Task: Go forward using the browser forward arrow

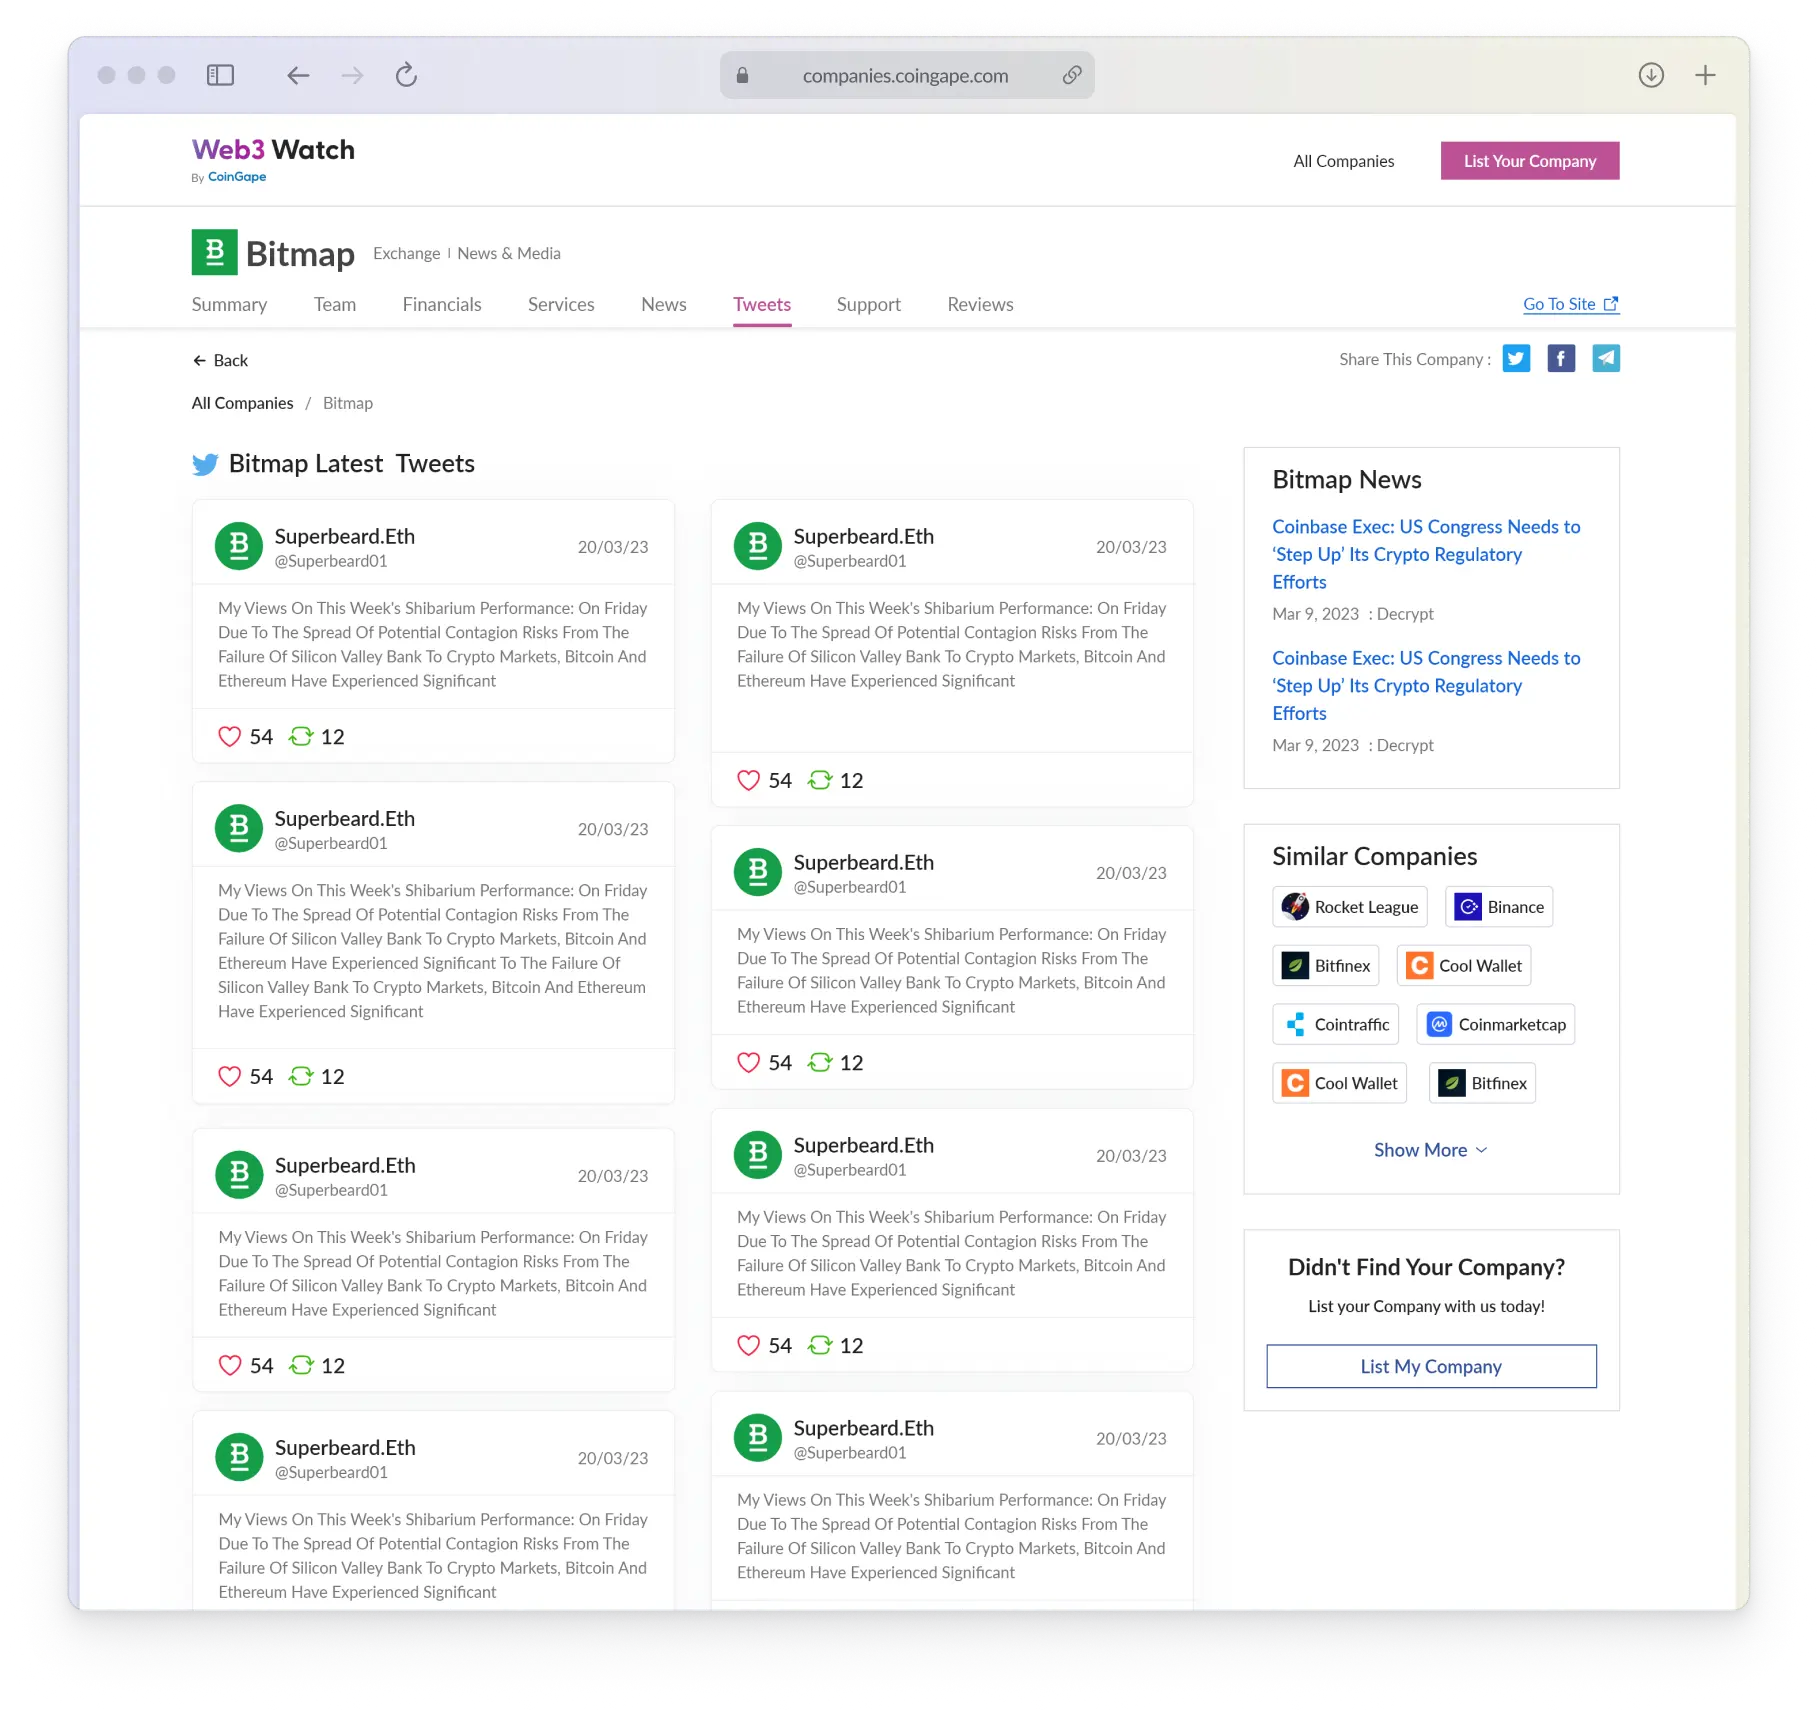Action: (x=352, y=75)
